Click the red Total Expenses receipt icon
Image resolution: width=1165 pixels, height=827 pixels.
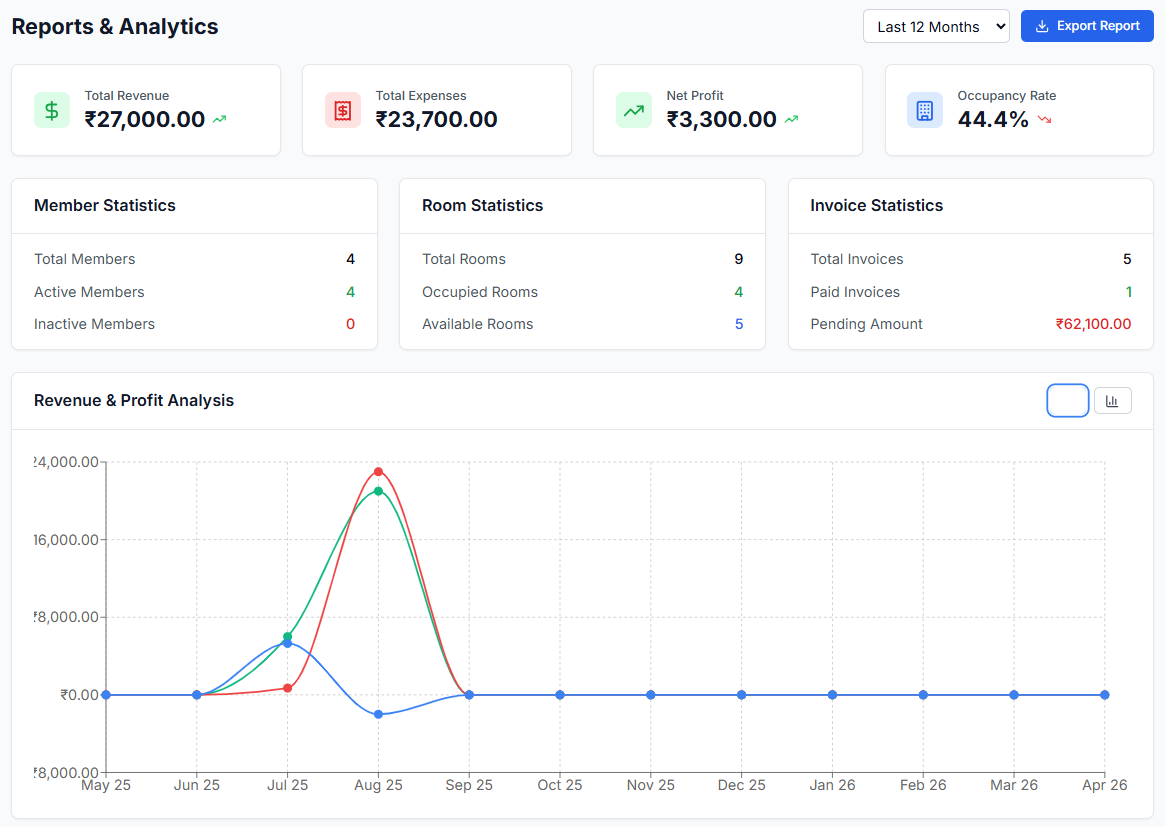click(x=343, y=111)
